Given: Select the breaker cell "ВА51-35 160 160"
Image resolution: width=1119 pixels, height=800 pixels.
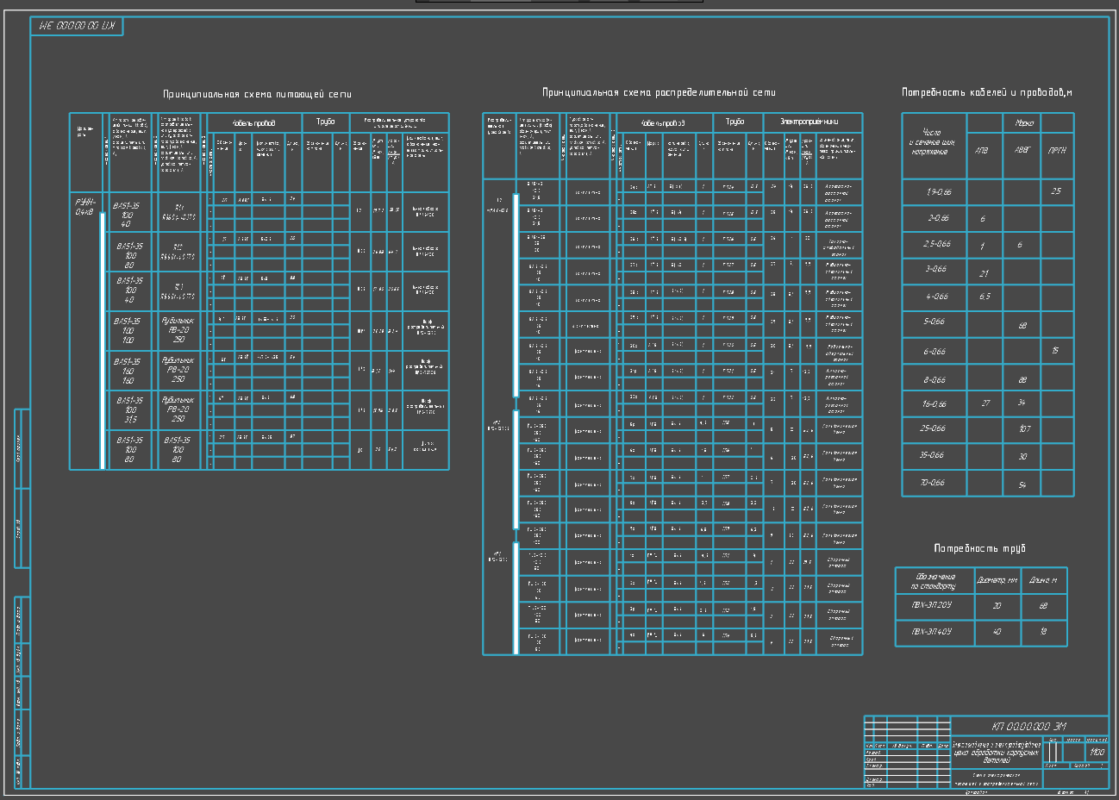Looking at the screenshot, I should [128, 371].
